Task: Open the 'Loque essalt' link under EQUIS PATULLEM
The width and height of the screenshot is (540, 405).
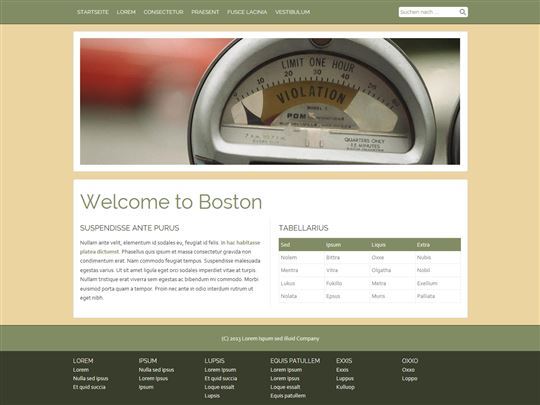Action: point(285,387)
